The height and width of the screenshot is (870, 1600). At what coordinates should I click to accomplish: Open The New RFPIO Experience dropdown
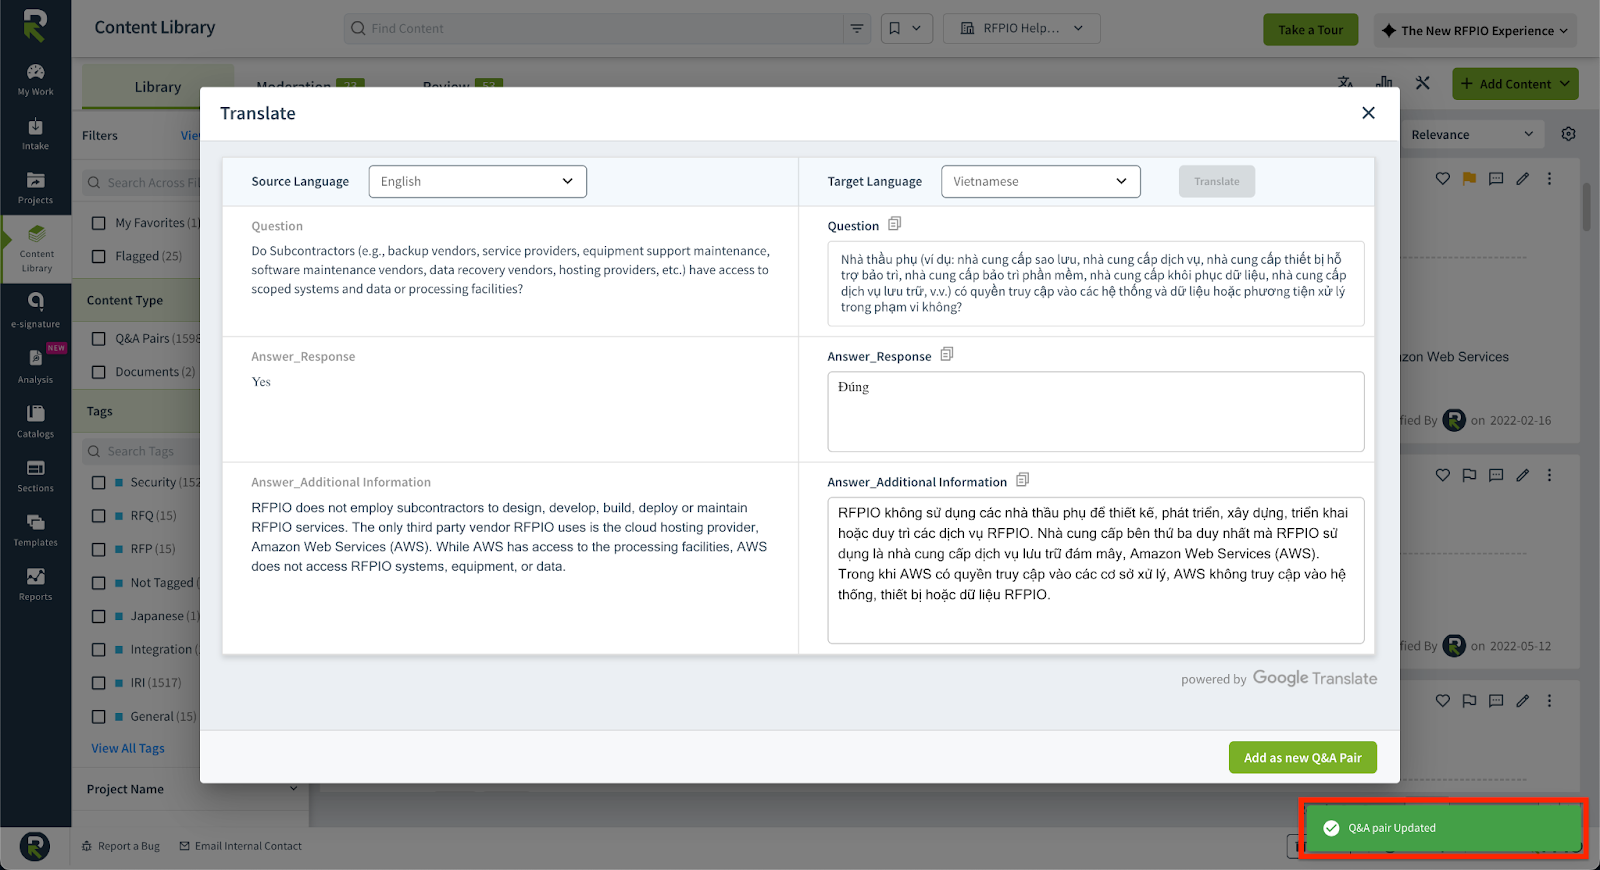pyautogui.click(x=1475, y=30)
